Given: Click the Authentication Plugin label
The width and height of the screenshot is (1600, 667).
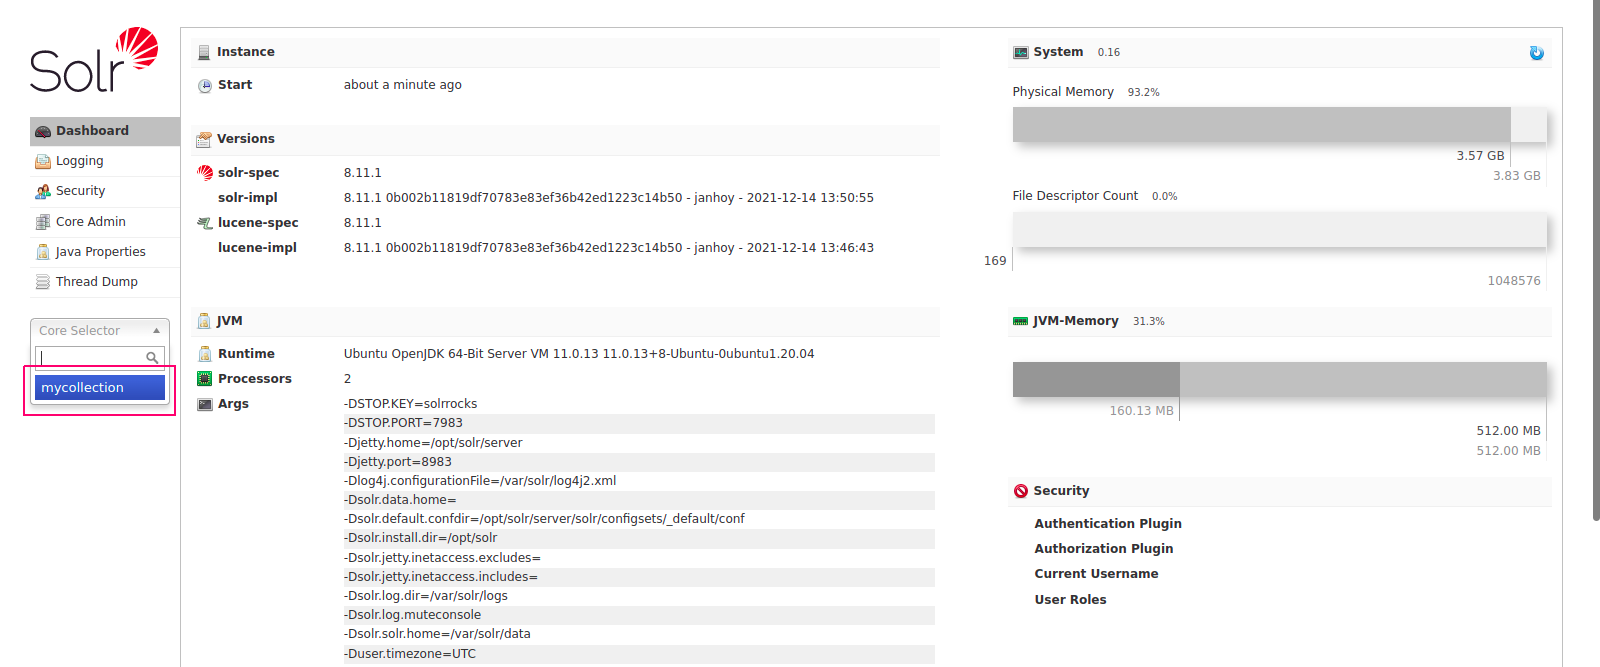Looking at the screenshot, I should pos(1108,524).
